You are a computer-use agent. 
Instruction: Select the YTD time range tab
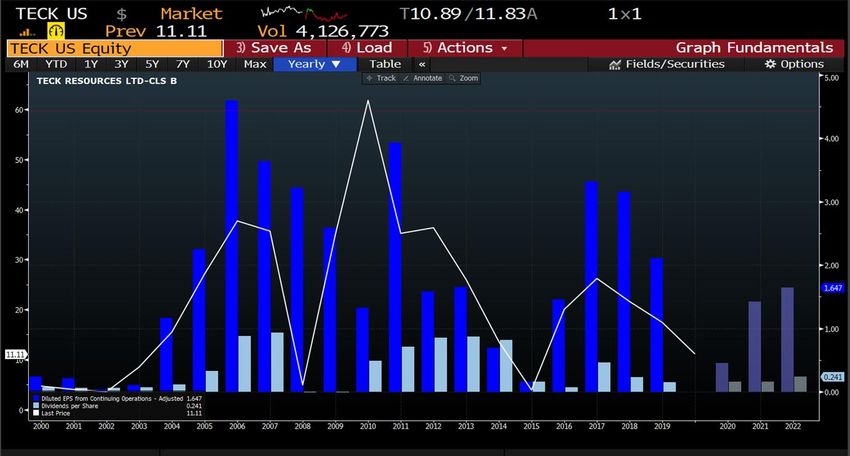click(56, 64)
